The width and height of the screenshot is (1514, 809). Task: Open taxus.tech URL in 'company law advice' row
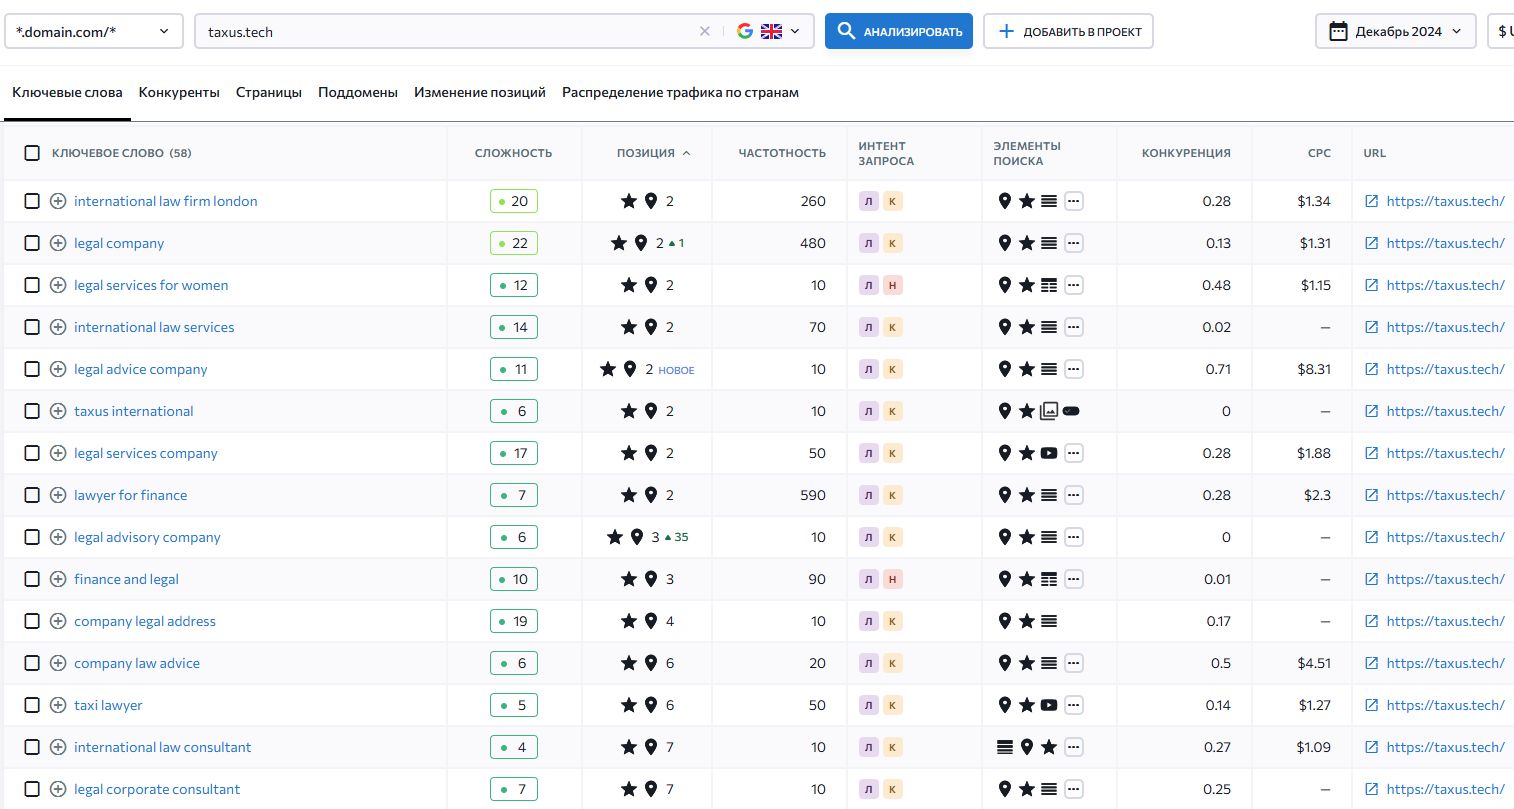point(1445,663)
